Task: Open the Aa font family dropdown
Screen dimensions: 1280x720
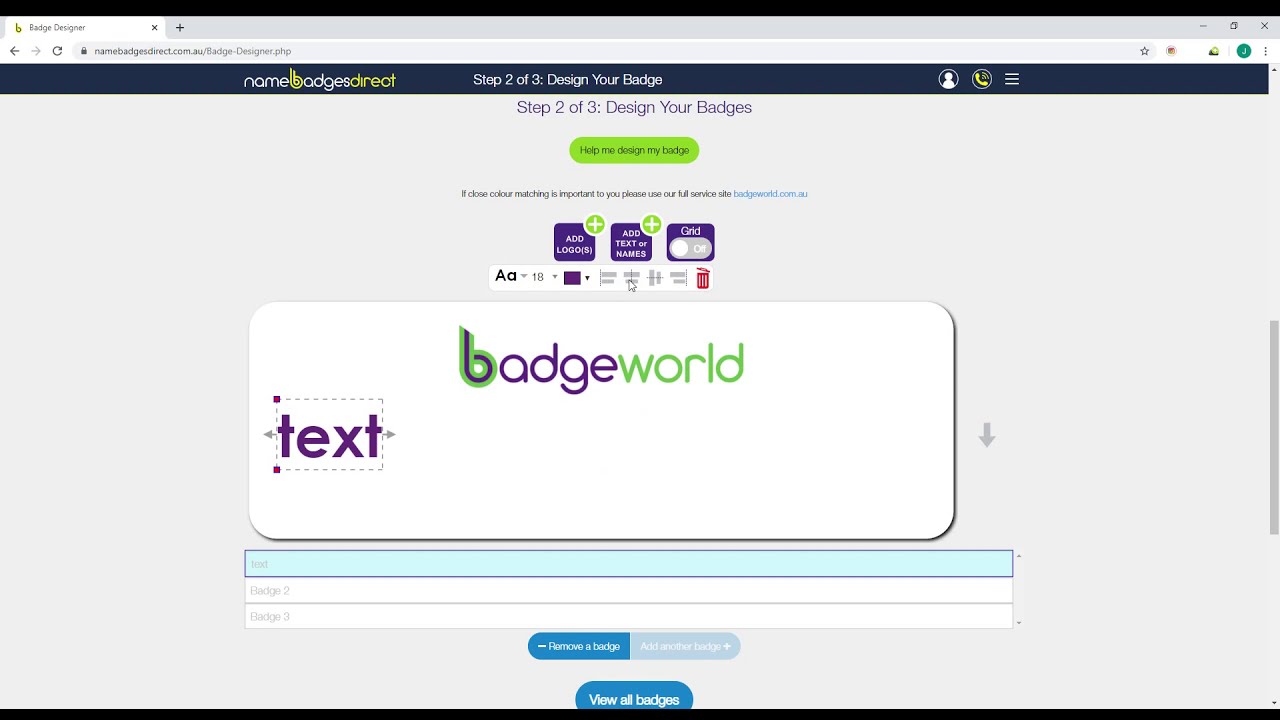Action: coord(510,277)
